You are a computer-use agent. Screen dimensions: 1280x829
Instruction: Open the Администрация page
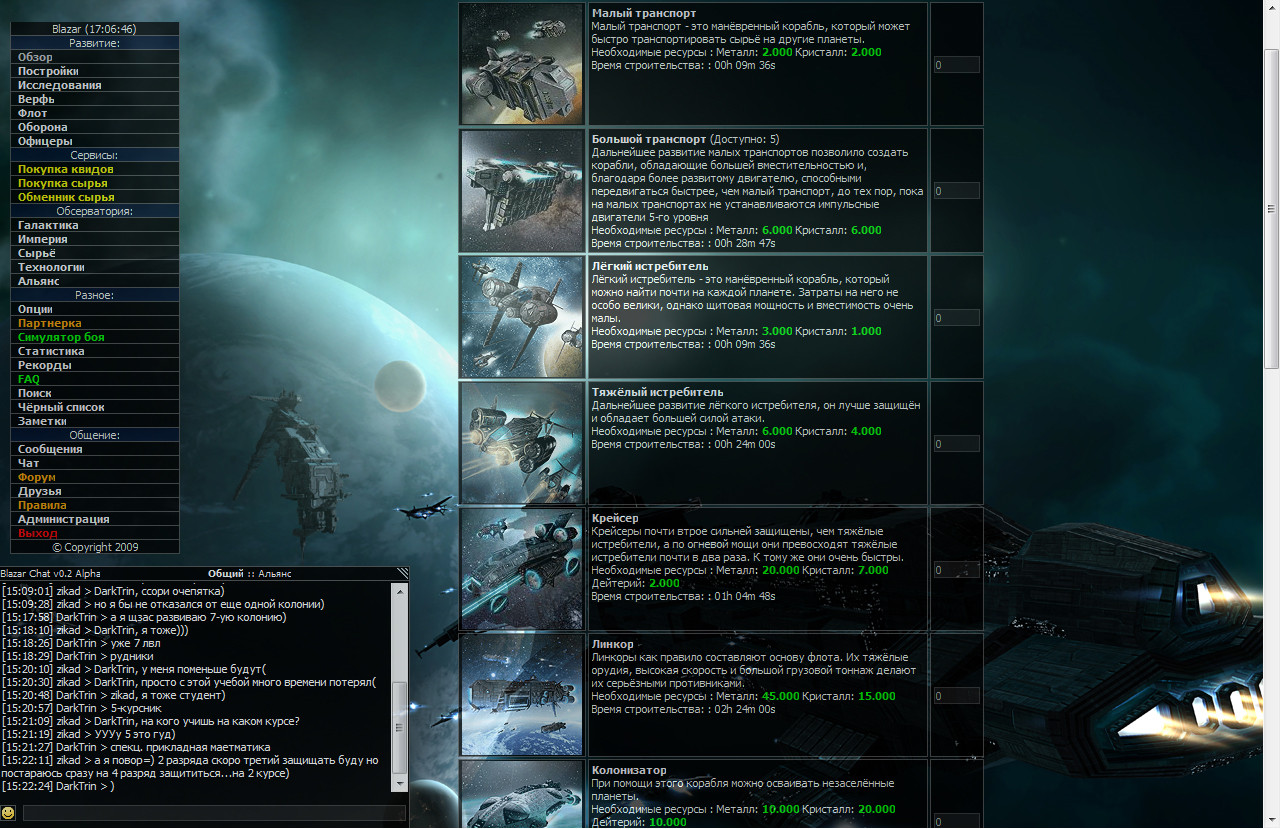click(64, 519)
